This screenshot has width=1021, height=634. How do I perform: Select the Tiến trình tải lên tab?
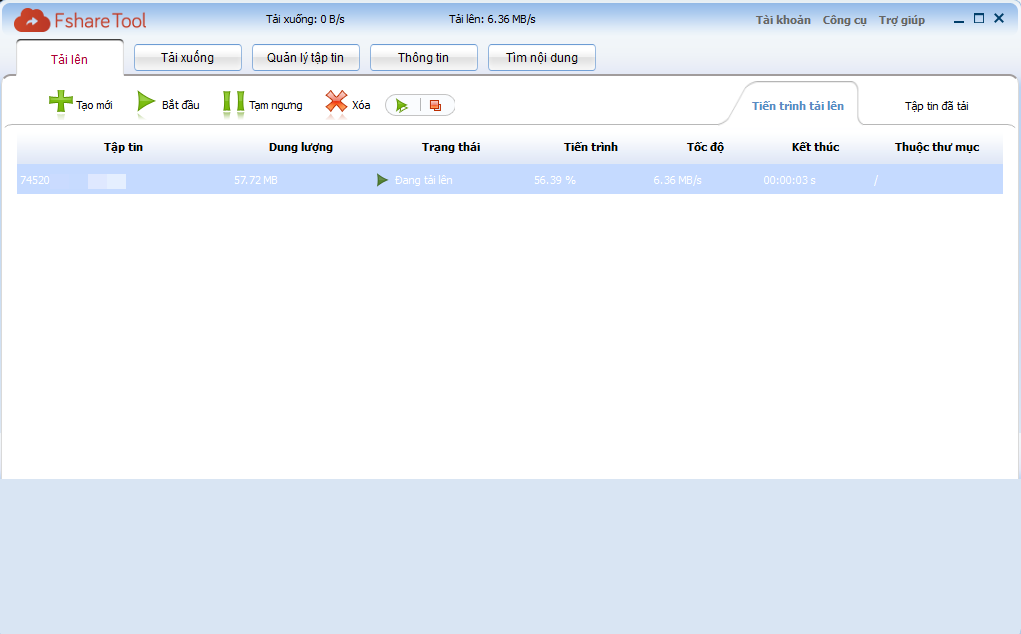tap(797, 106)
